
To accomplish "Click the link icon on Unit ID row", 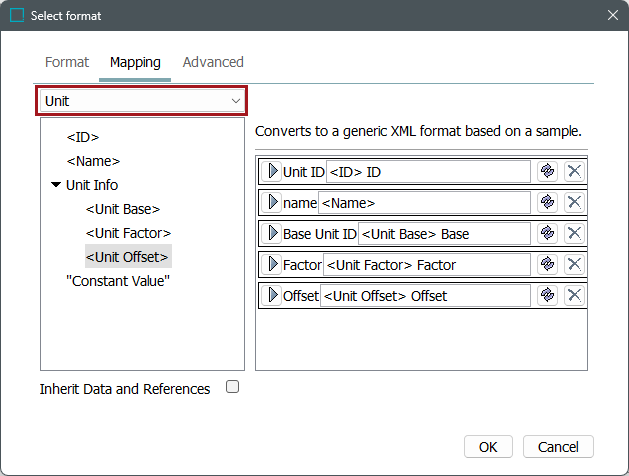I will 547,171.
